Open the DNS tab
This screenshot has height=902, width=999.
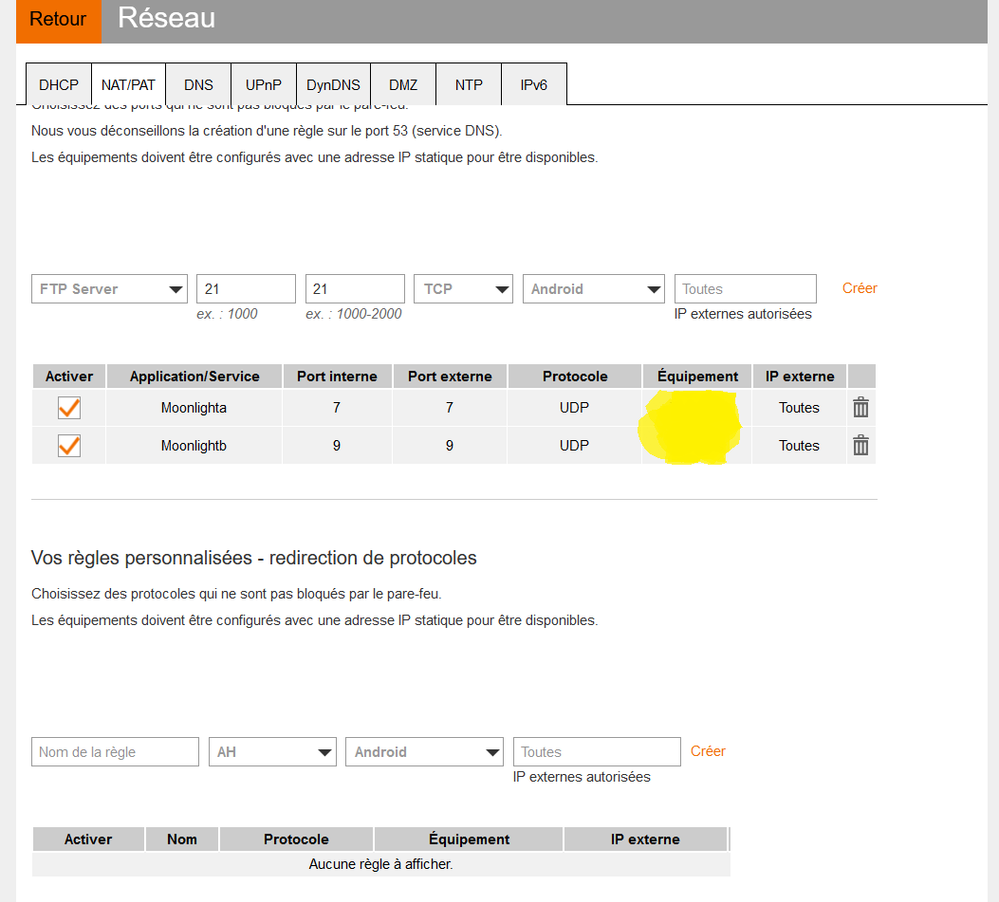click(x=199, y=85)
